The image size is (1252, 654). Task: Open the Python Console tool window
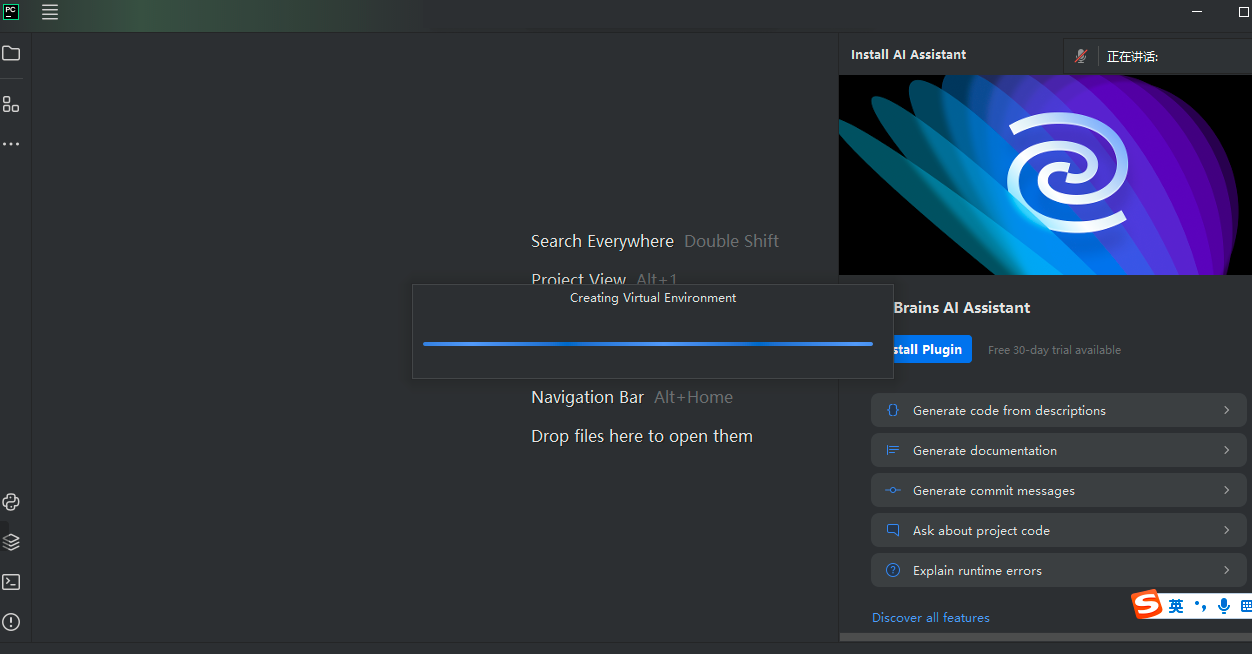pyautogui.click(x=11, y=502)
